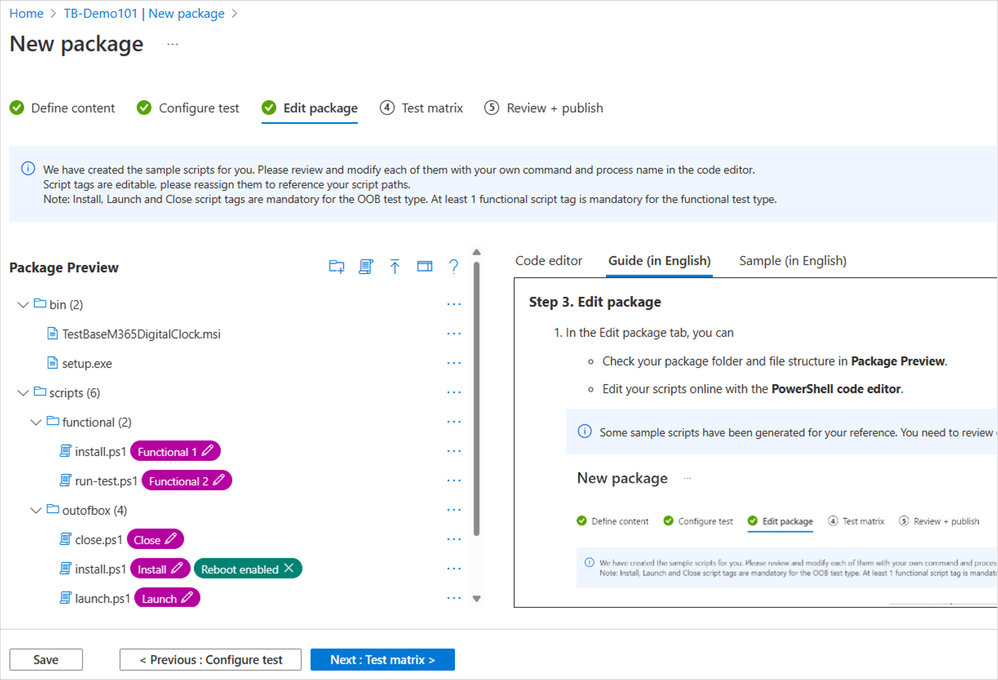Click the Reboot enabled tag label
The height and width of the screenshot is (680, 998).
(240, 569)
